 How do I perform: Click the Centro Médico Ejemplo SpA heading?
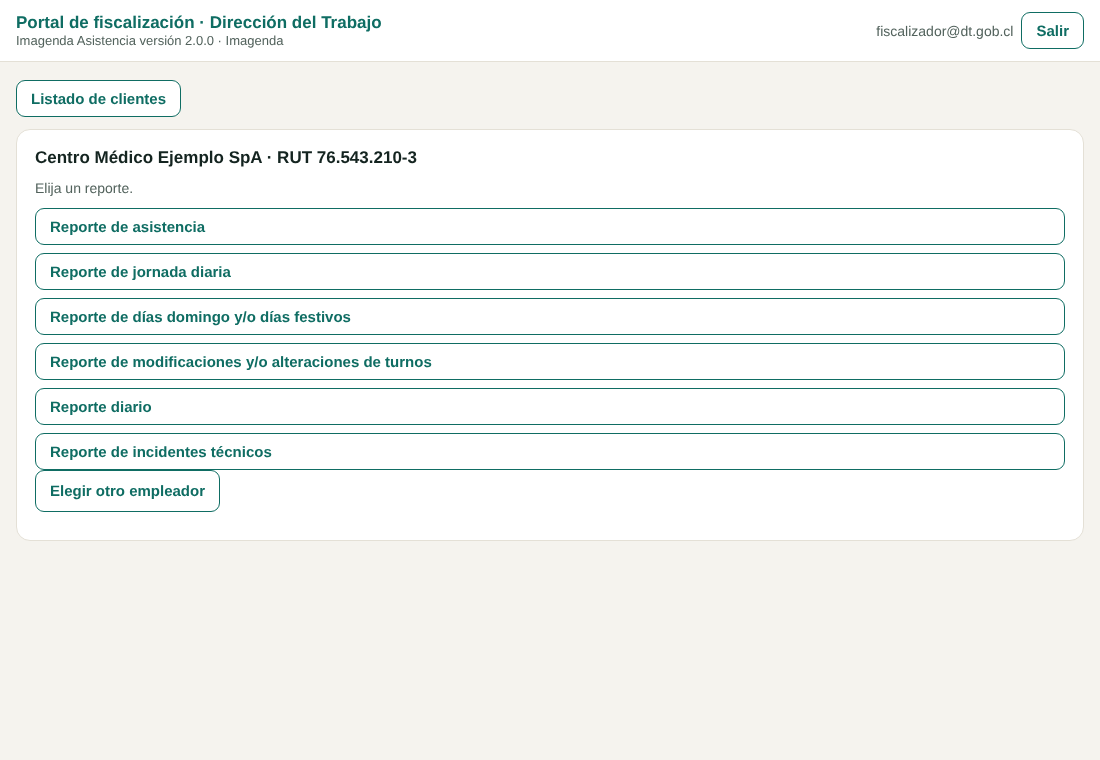(226, 157)
